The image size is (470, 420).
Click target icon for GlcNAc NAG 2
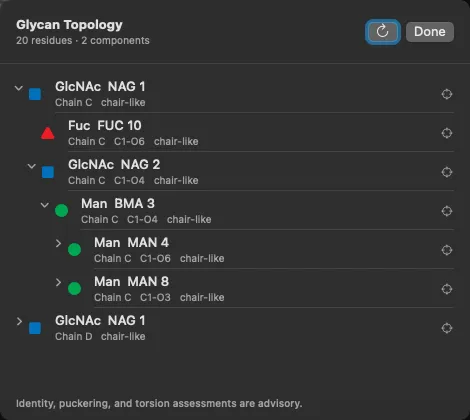(447, 172)
